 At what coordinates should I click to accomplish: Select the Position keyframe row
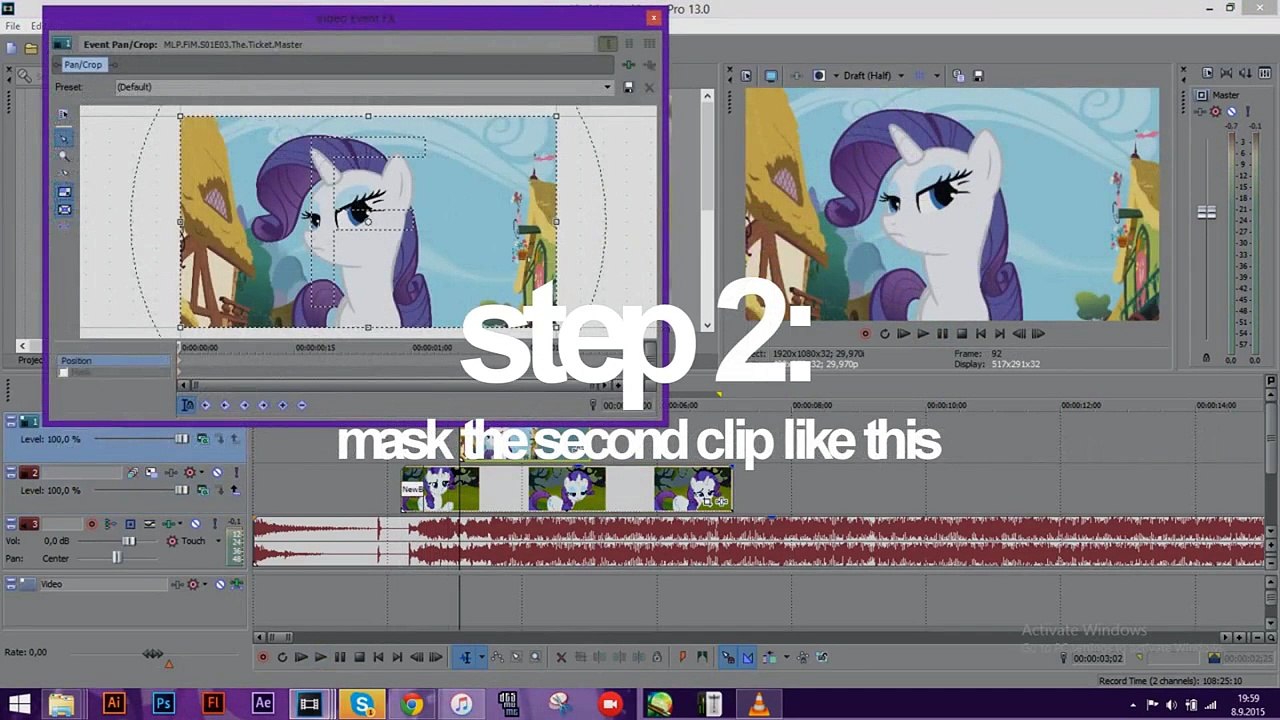click(114, 361)
